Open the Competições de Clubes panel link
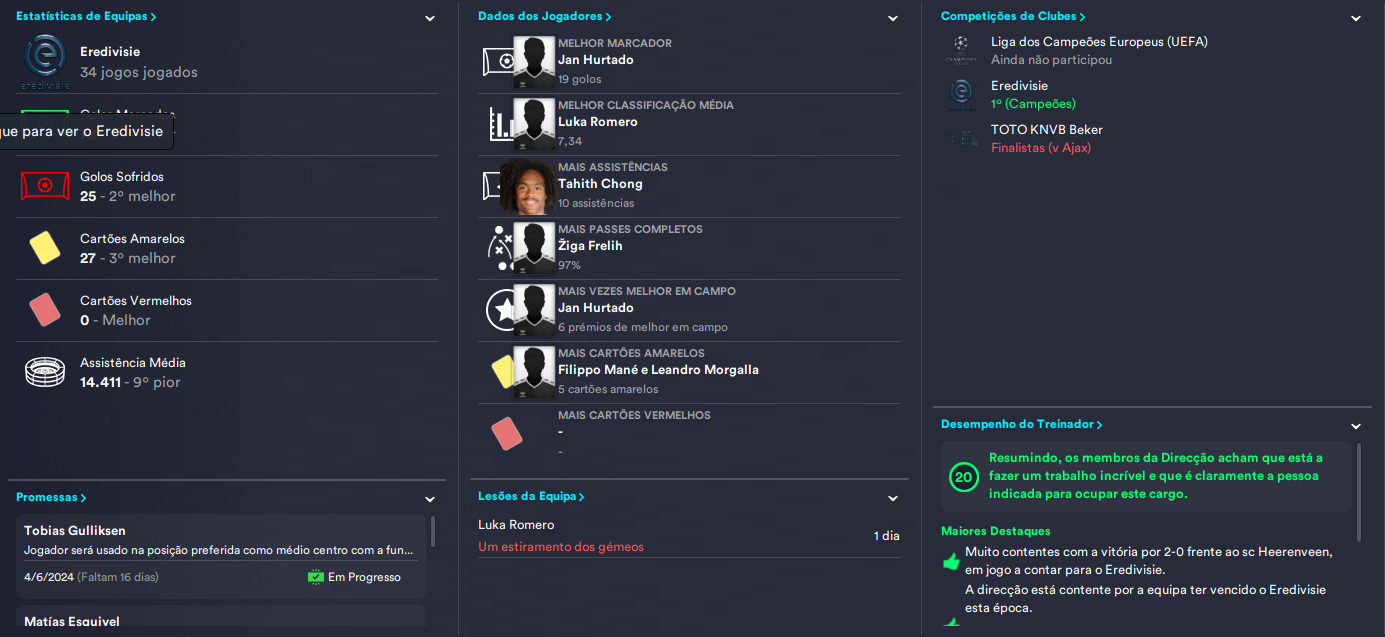1385x637 pixels. tap(1013, 17)
